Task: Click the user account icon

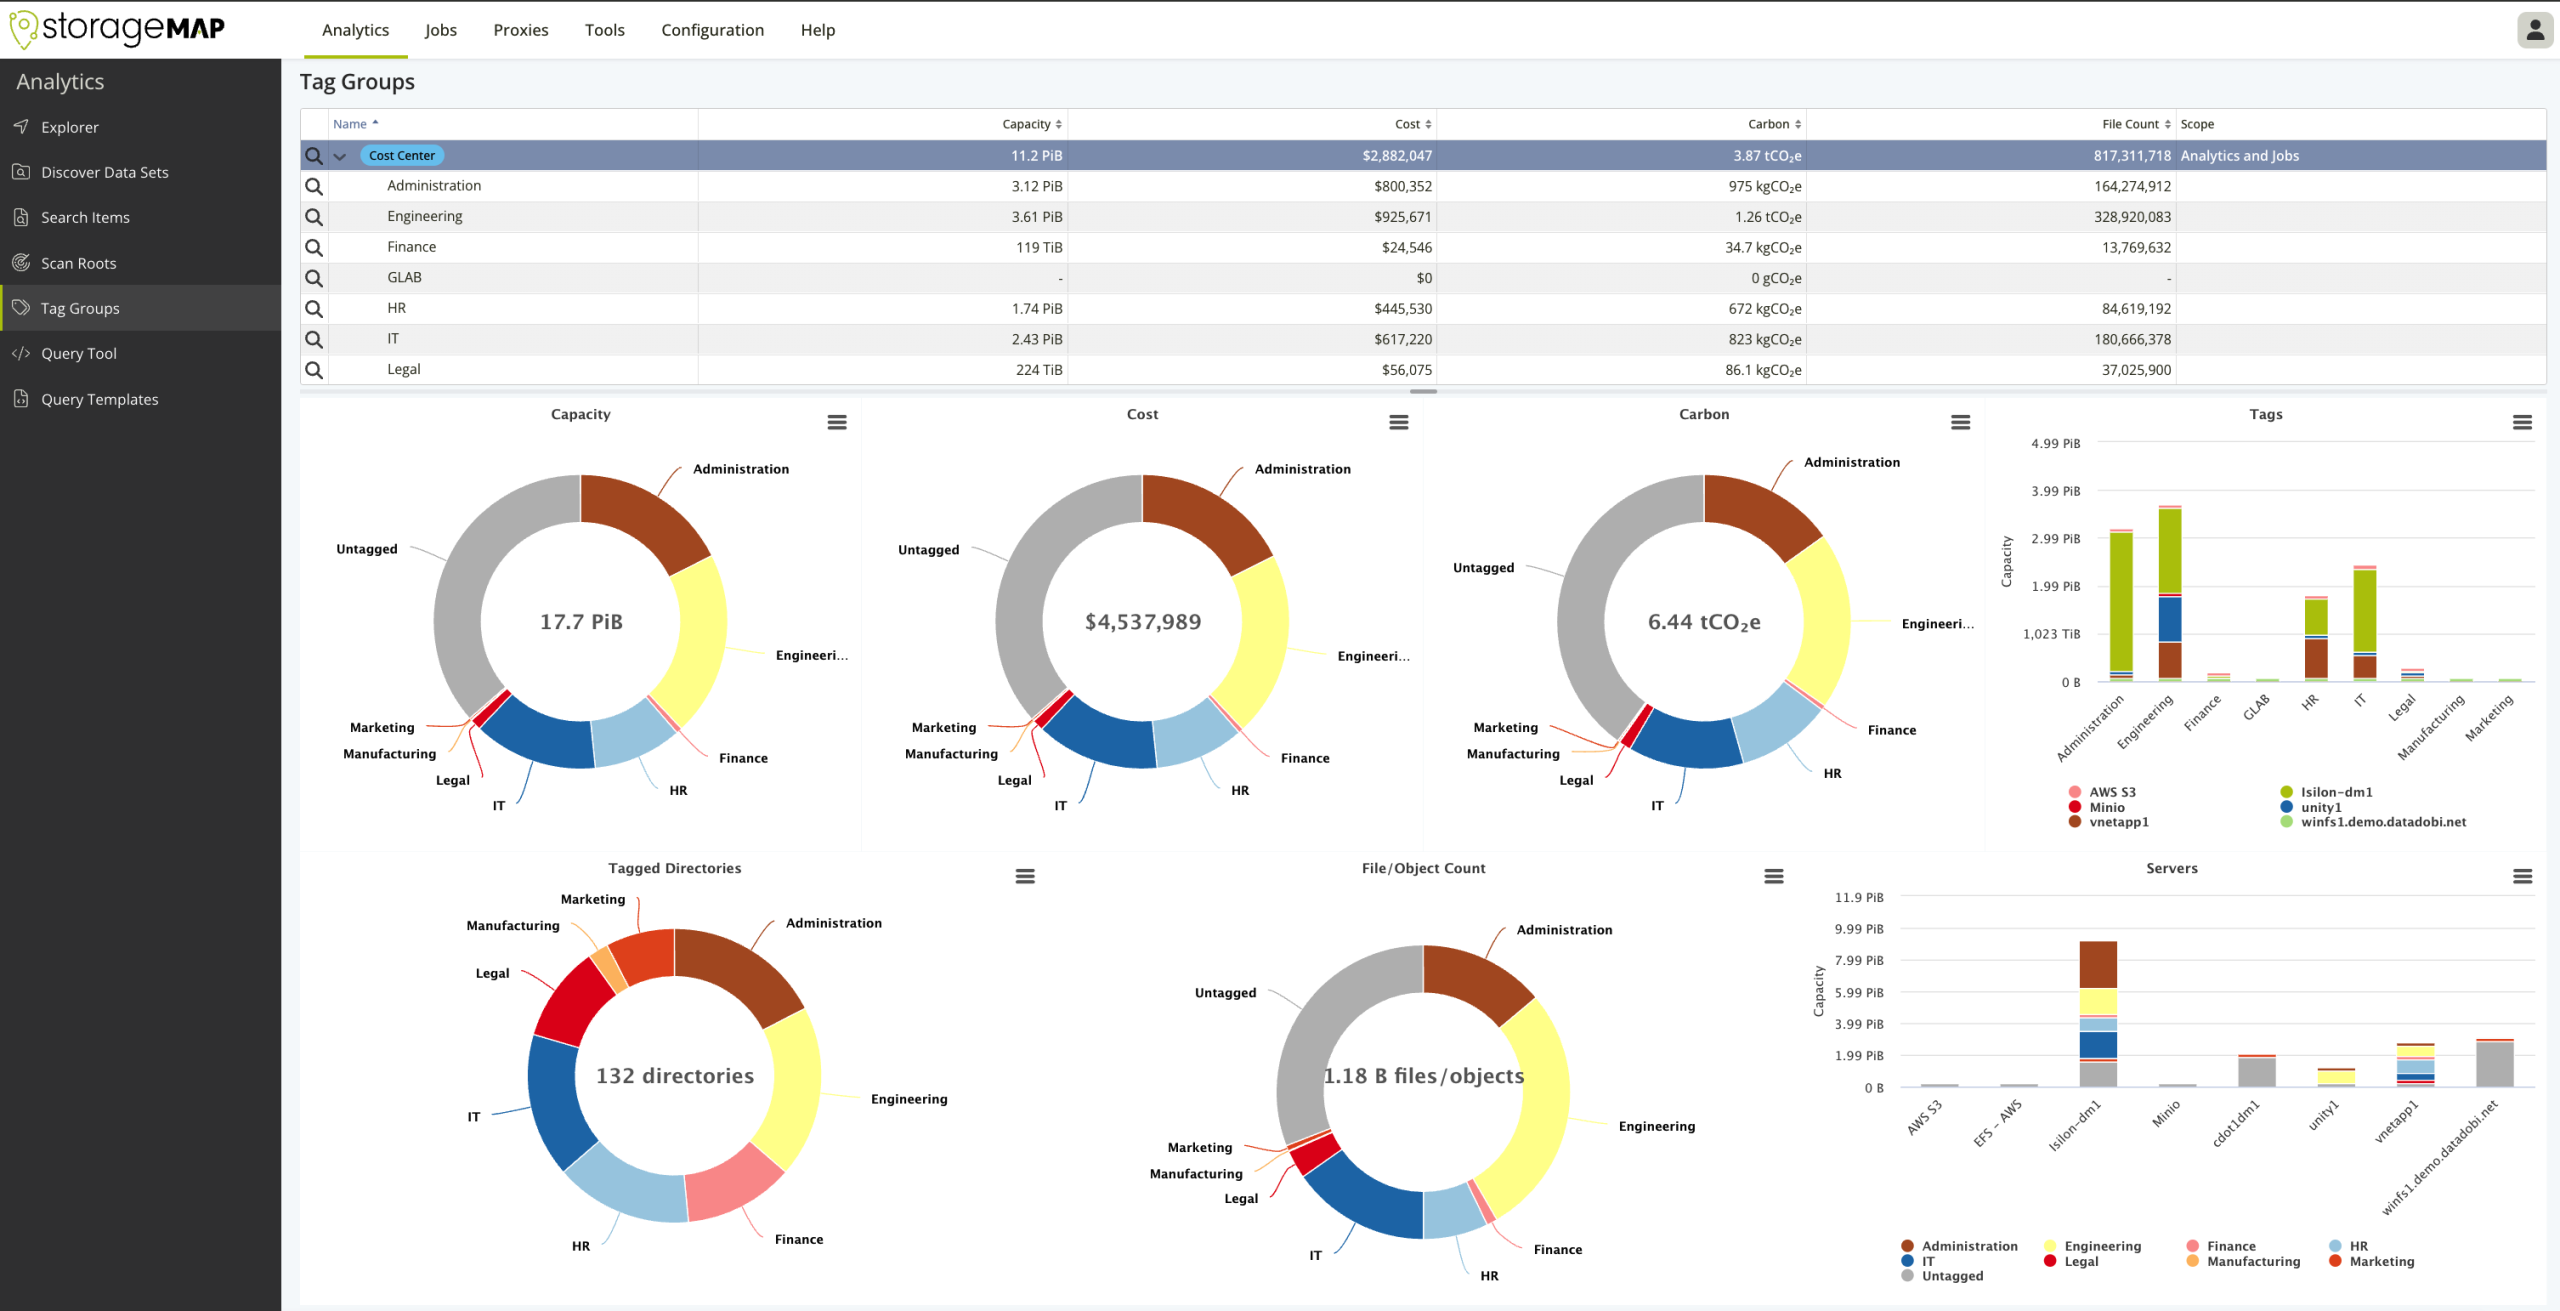Action: point(2534,30)
